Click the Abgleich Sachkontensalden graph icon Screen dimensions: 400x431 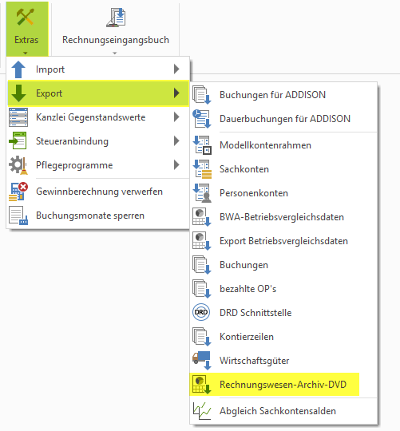pyautogui.click(x=202, y=411)
